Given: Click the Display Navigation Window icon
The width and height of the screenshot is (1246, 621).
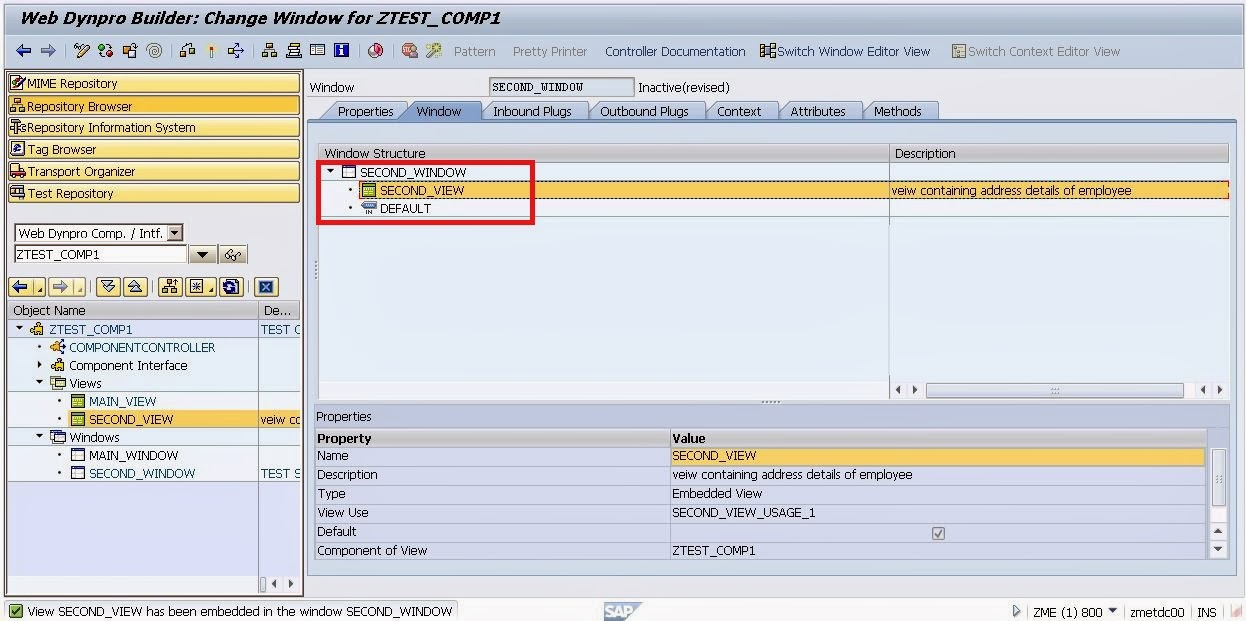Looking at the screenshot, I should tap(293, 51).
